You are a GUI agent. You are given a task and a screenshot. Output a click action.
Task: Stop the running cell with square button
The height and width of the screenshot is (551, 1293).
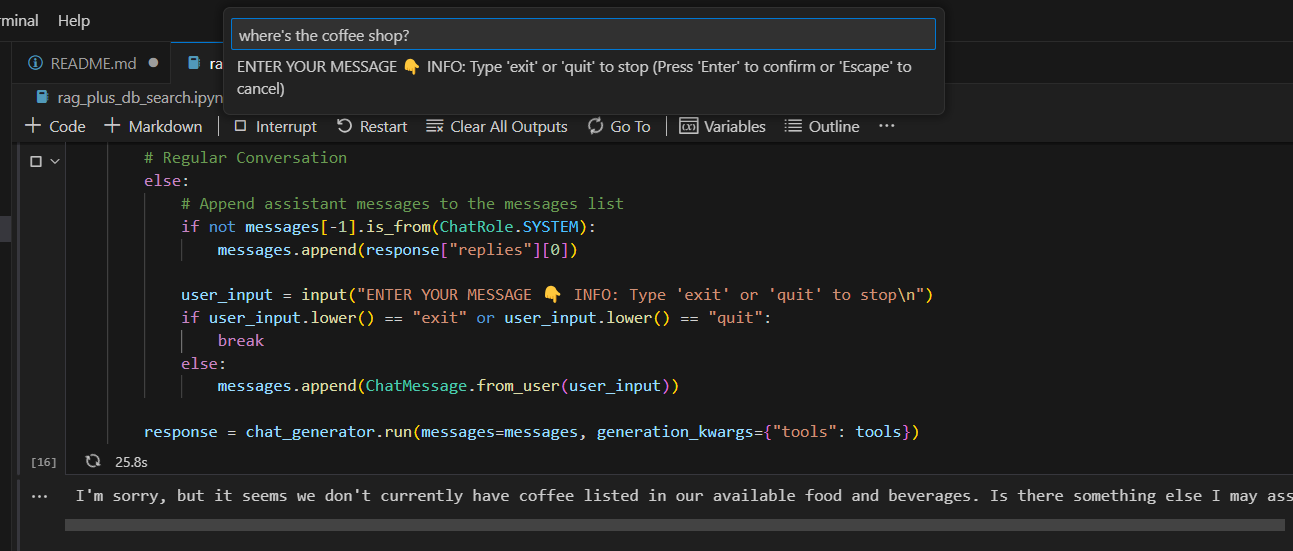point(36,161)
